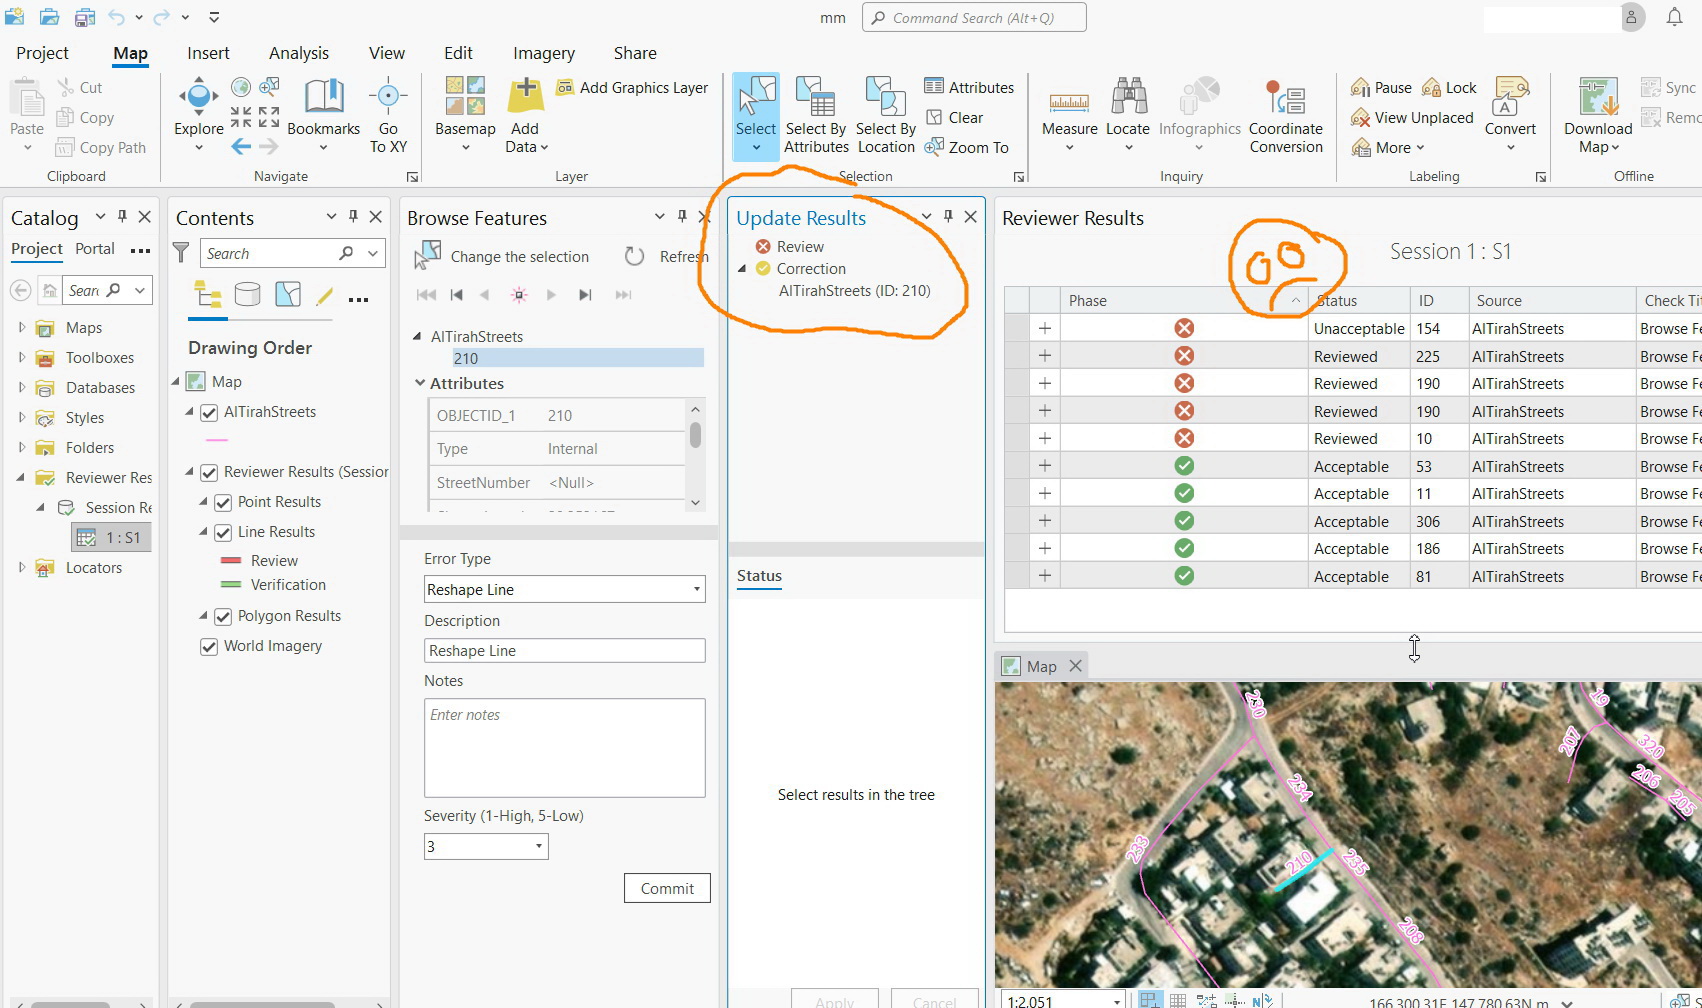Activate the Explore navigation tool
This screenshot has height=1008, width=1702.
(197, 110)
